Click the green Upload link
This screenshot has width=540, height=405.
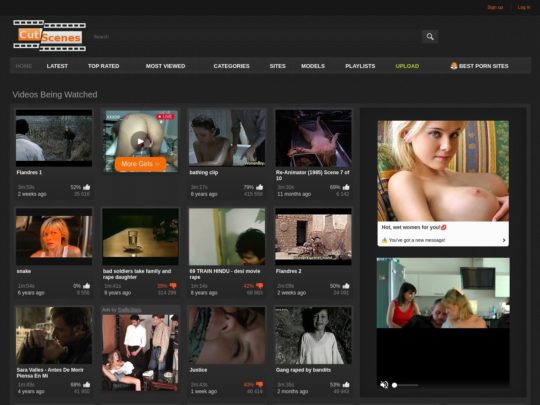point(407,66)
